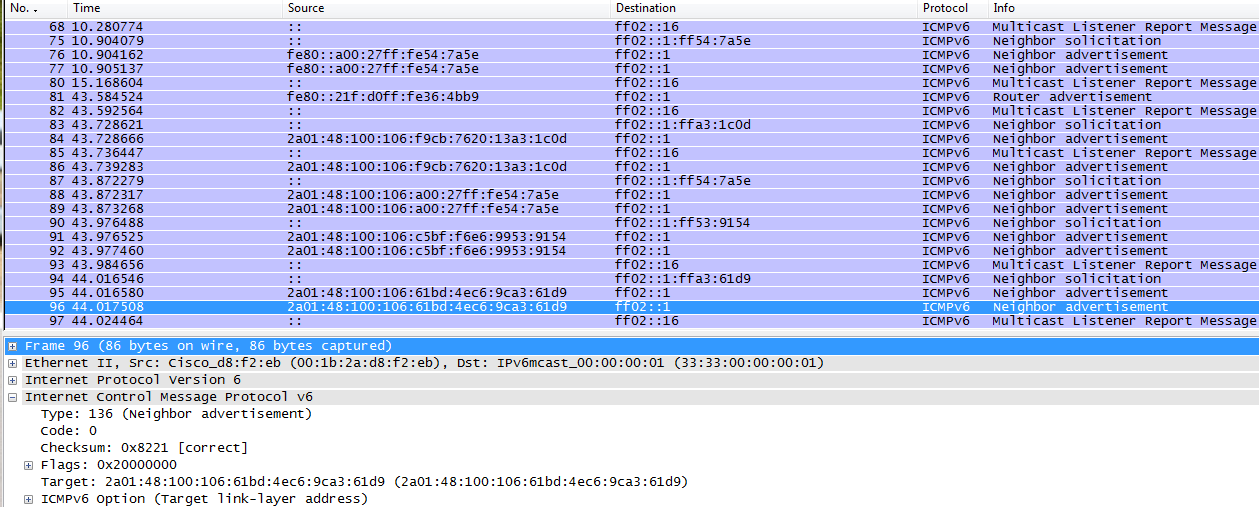Select packet number 68
This screenshot has width=1259, height=507.
630,27
